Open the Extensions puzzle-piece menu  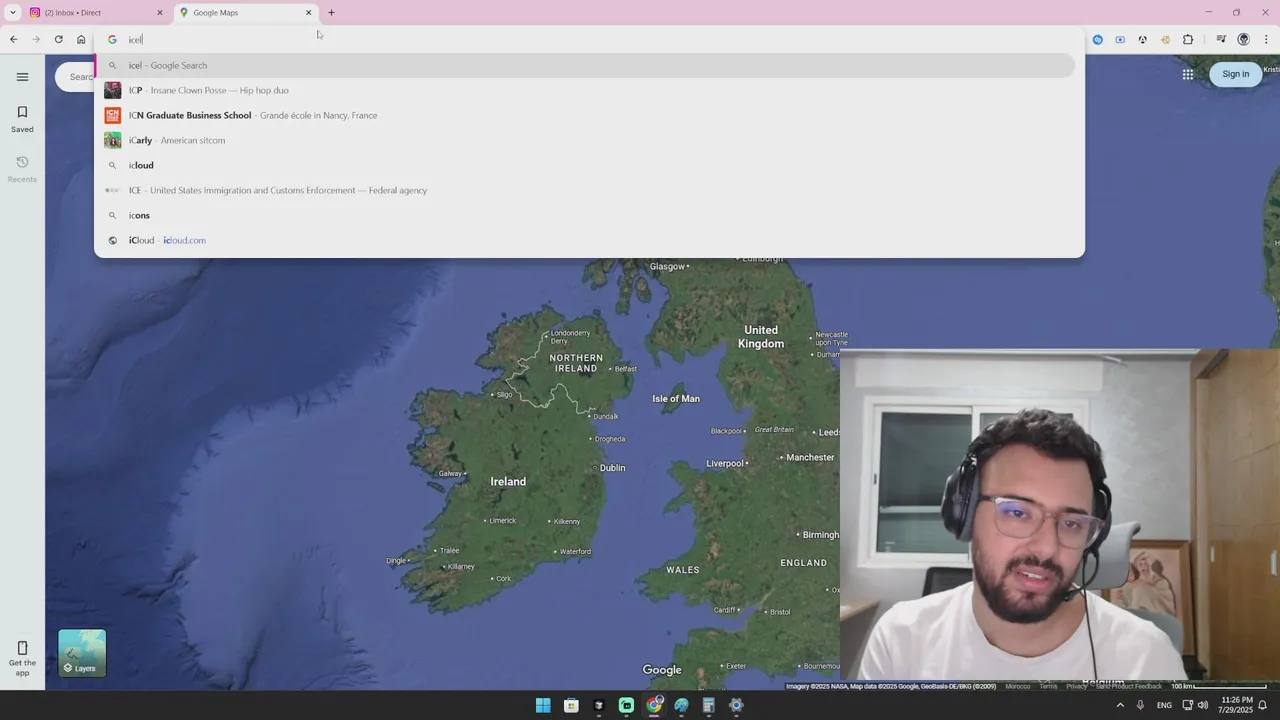point(1188,39)
